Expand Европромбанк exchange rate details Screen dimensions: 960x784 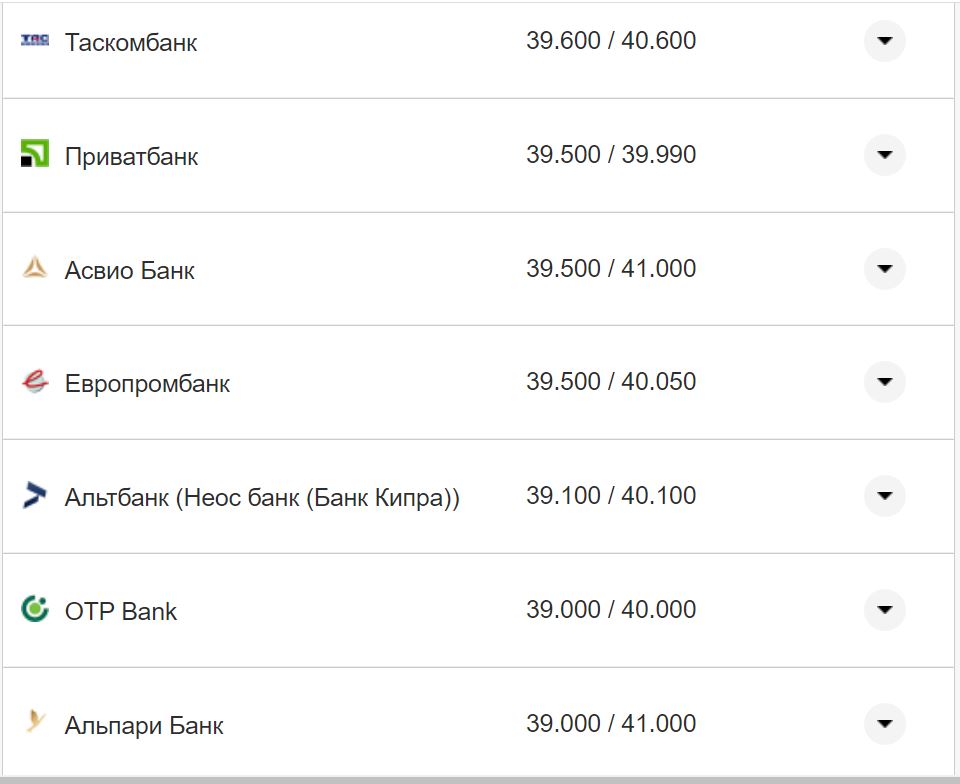[884, 382]
